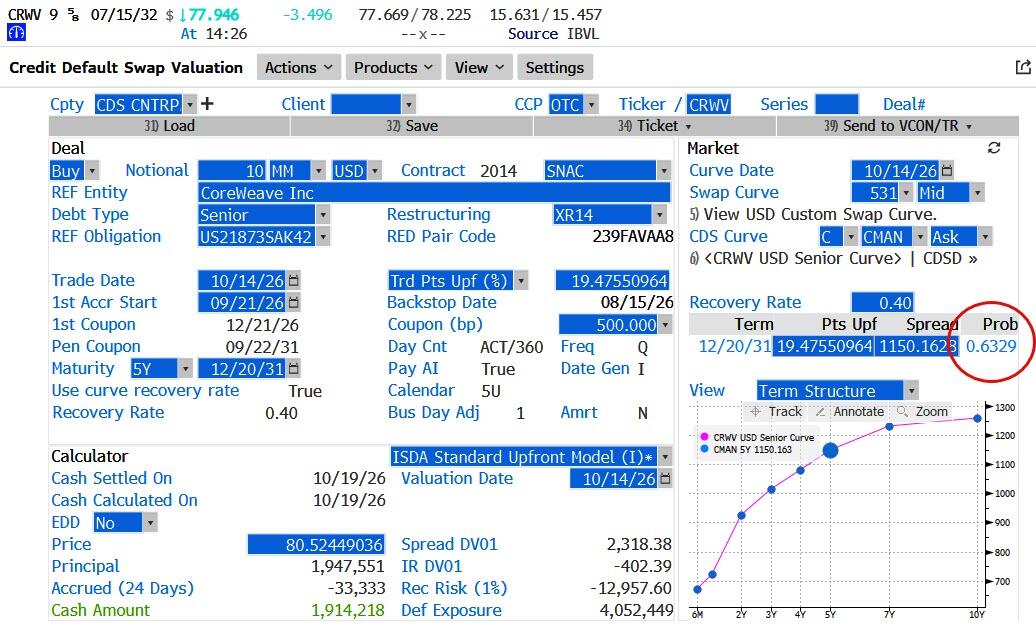Open the Trade Date calendar icon
This screenshot has height=633, width=1036.
pyautogui.click(x=294, y=280)
